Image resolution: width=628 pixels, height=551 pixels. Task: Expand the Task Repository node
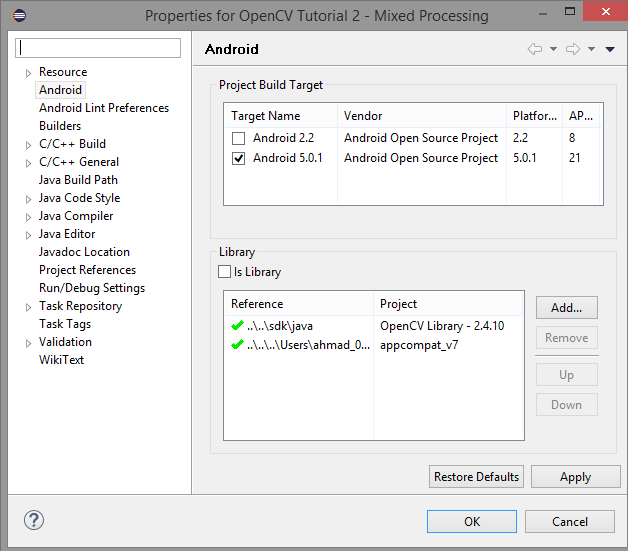pos(28,307)
